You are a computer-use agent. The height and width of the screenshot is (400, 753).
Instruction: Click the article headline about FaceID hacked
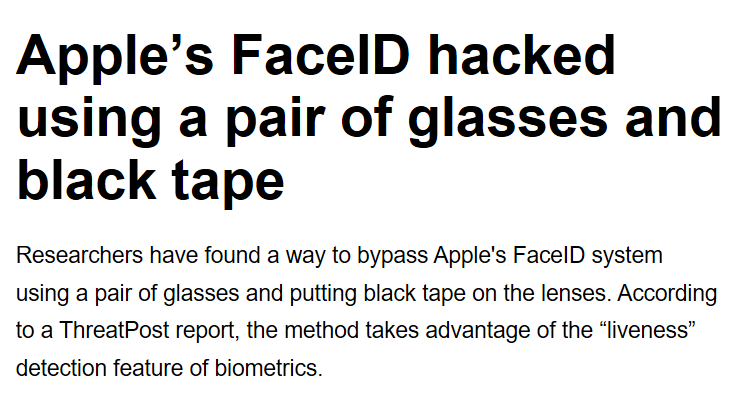pyautogui.click(x=369, y=120)
